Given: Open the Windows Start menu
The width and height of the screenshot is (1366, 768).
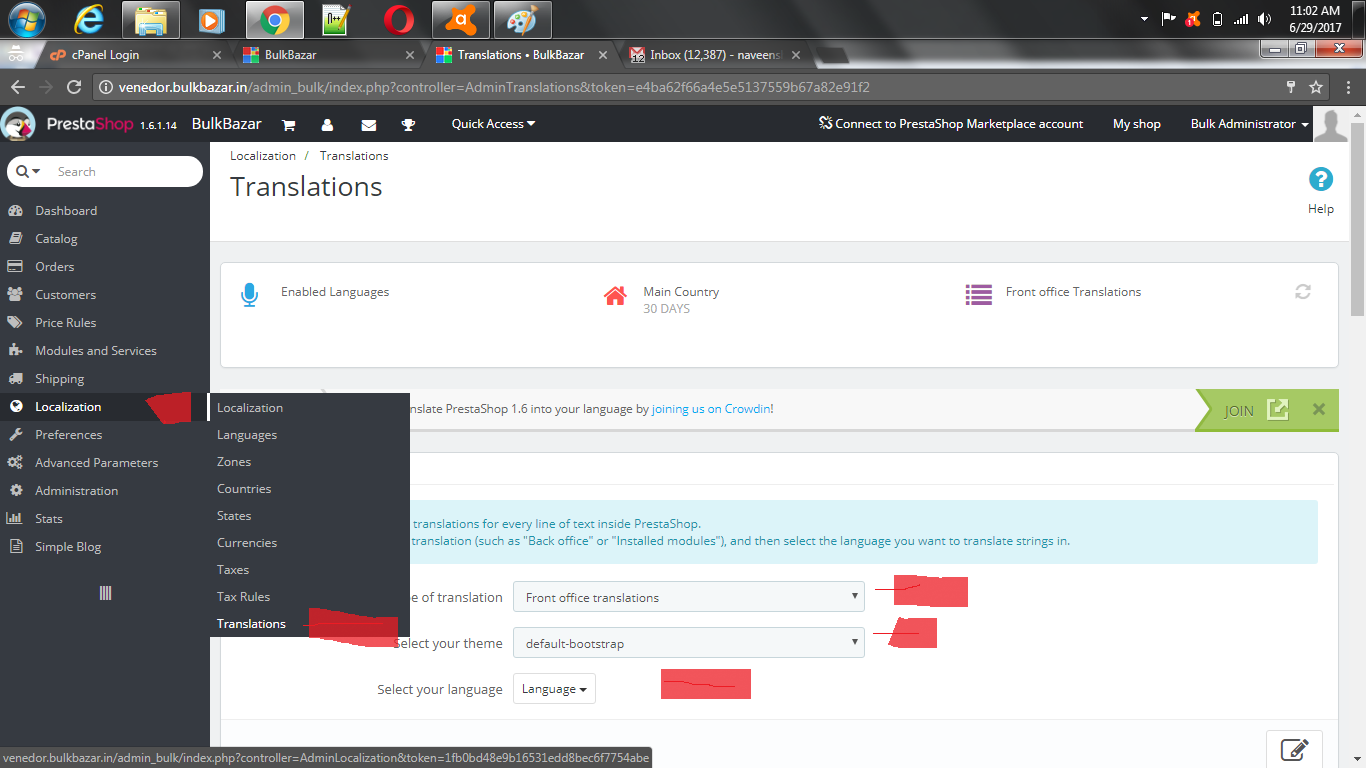Looking at the screenshot, I should coord(26,19).
